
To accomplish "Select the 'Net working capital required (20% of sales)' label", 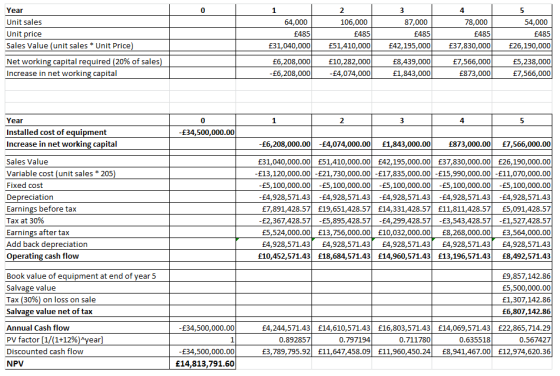I will click(x=84, y=61).
